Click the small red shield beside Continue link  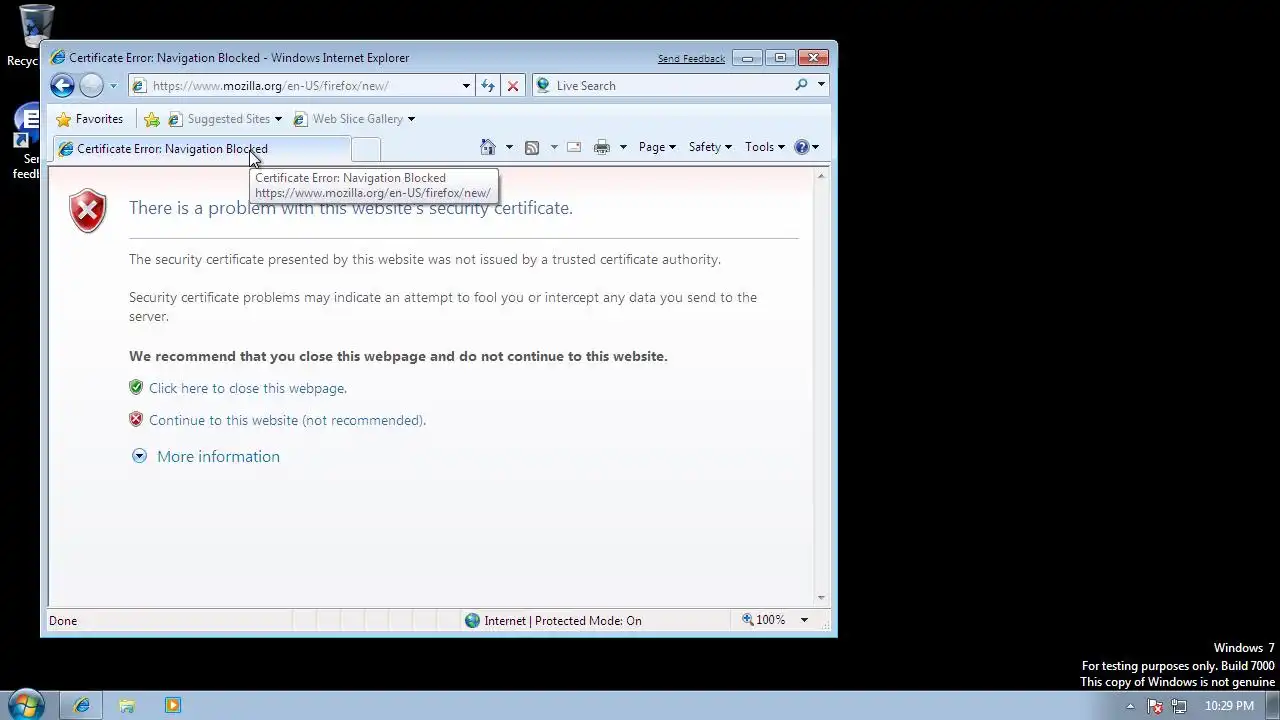pyautogui.click(x=136, y=419)
